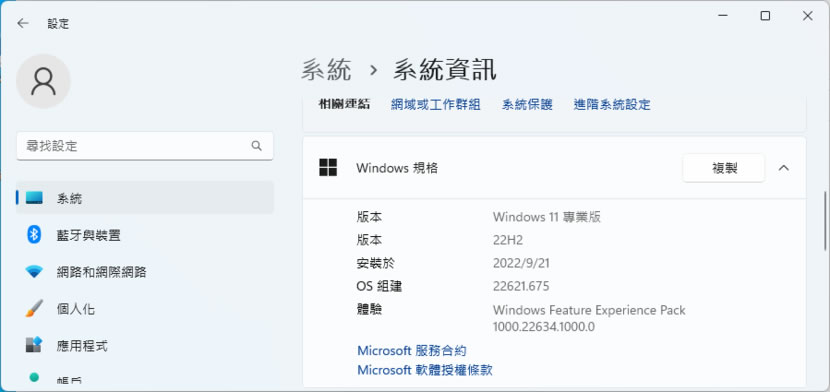Open 系統 in the sidebar
The width and height of the screenshot is (830, 392).
[145, 198]
